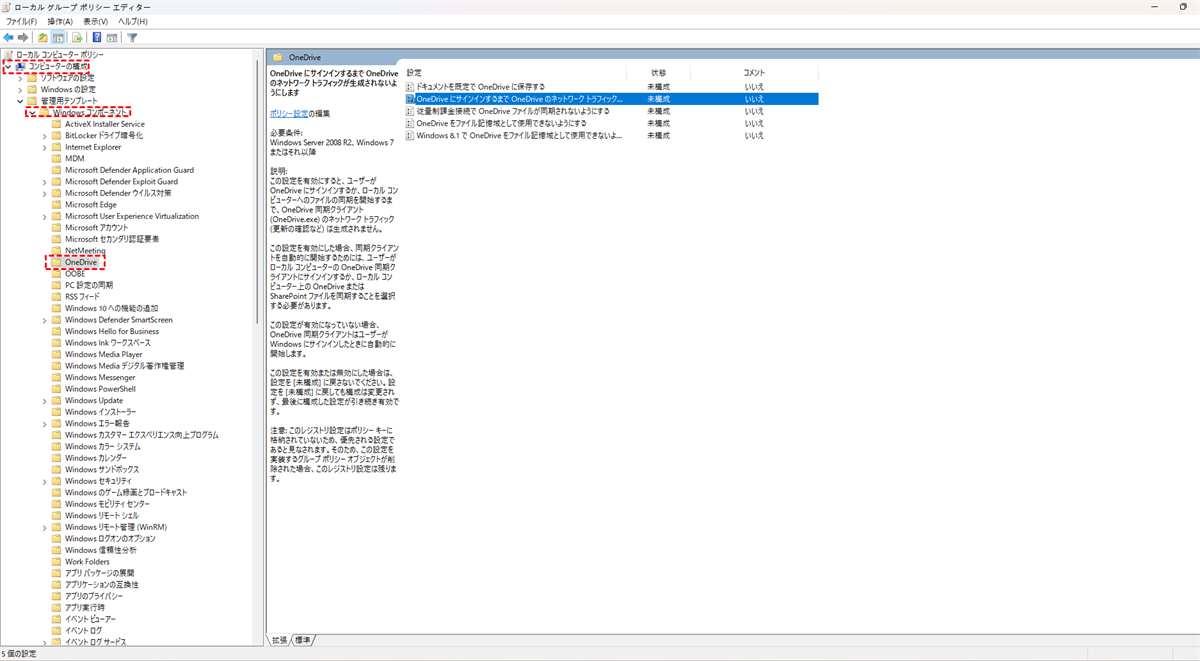Select the PC 設定の同期 folder
Image resolution: width=1200 pixels, height=661 pixels.
(89, 285)
